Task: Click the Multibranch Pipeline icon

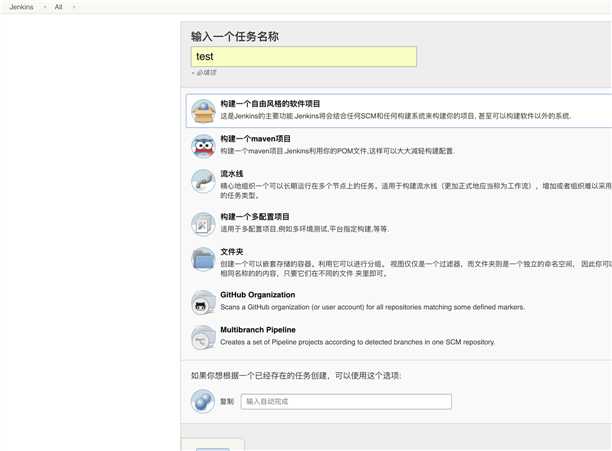Action: pyautogui.click(x=203, y=337)
